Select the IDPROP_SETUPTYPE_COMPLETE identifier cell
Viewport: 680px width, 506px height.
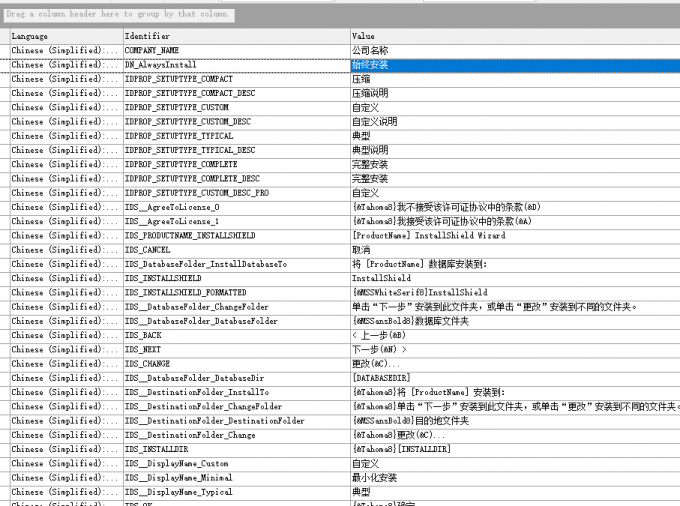(236, 165)
